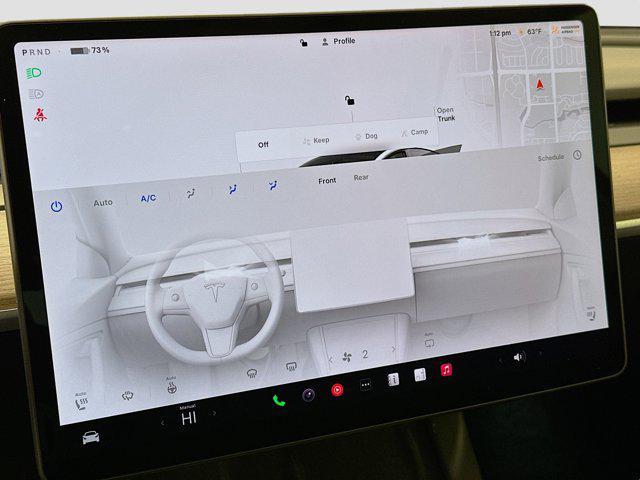Tap the green phone icon

(279, 400)
